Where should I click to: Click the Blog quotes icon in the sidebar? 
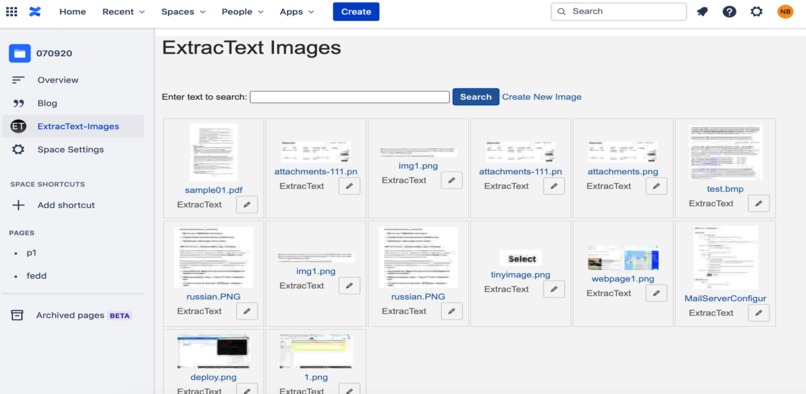pyautogui.click(x=19, y=103)
